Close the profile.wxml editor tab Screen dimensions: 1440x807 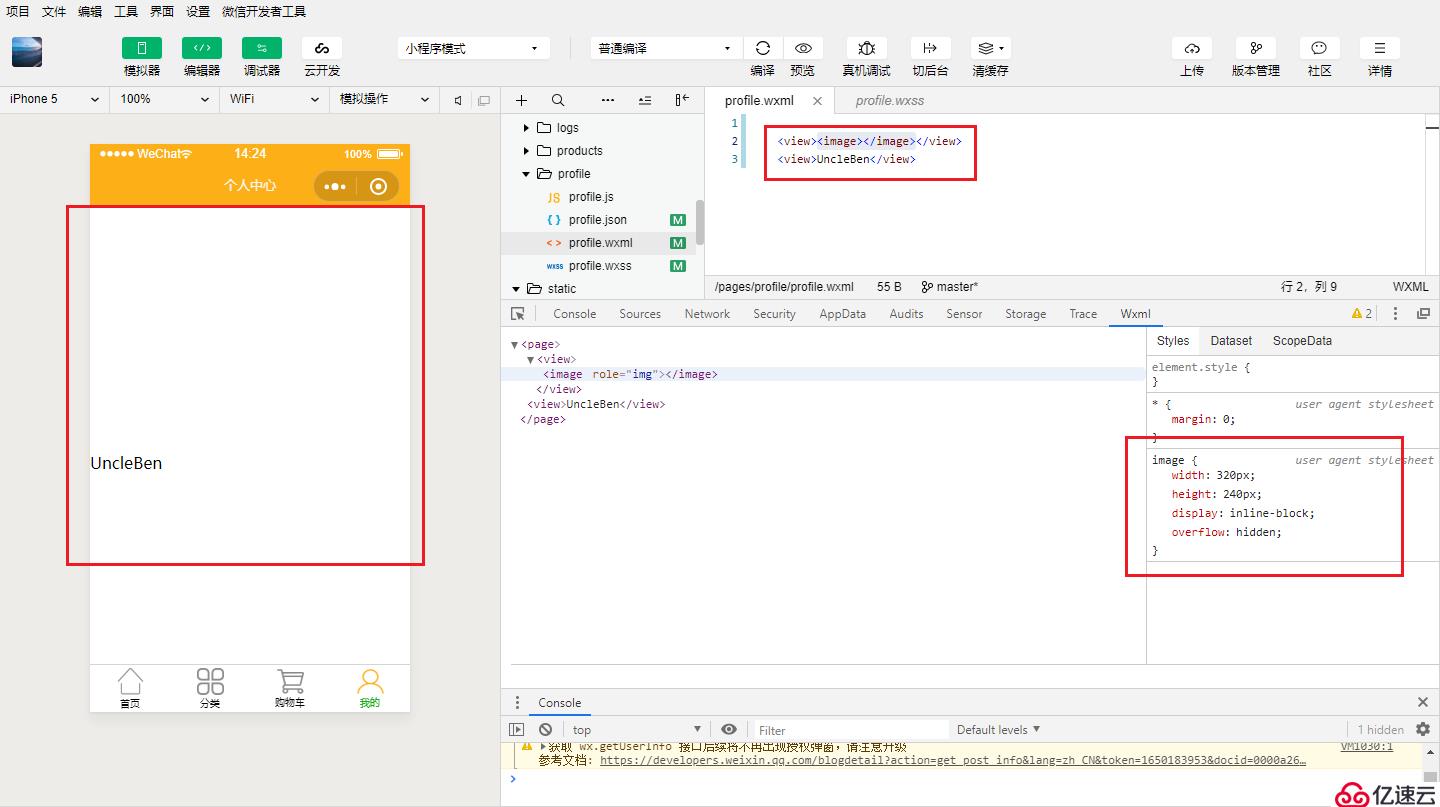[x=817, y=101]
